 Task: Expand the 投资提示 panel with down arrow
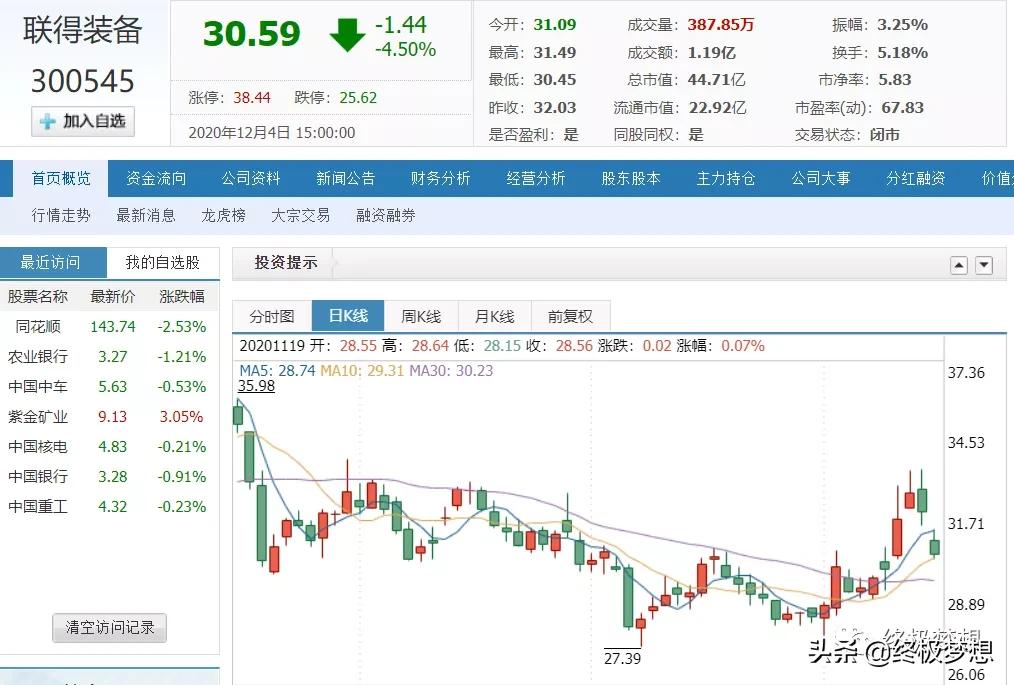tap(983, 264)
